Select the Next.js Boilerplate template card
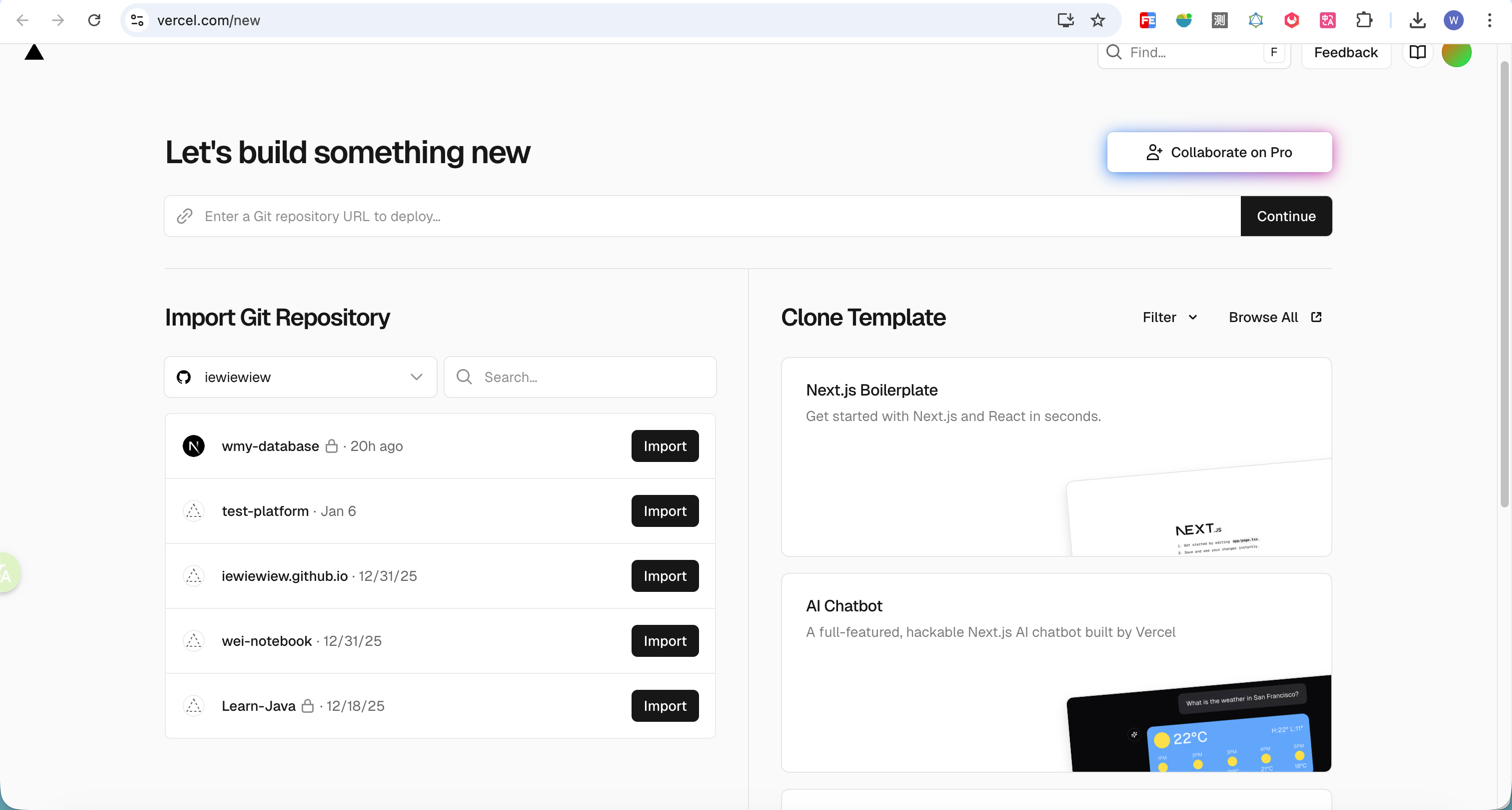 pyautogui.click(x=1056, y=456)
